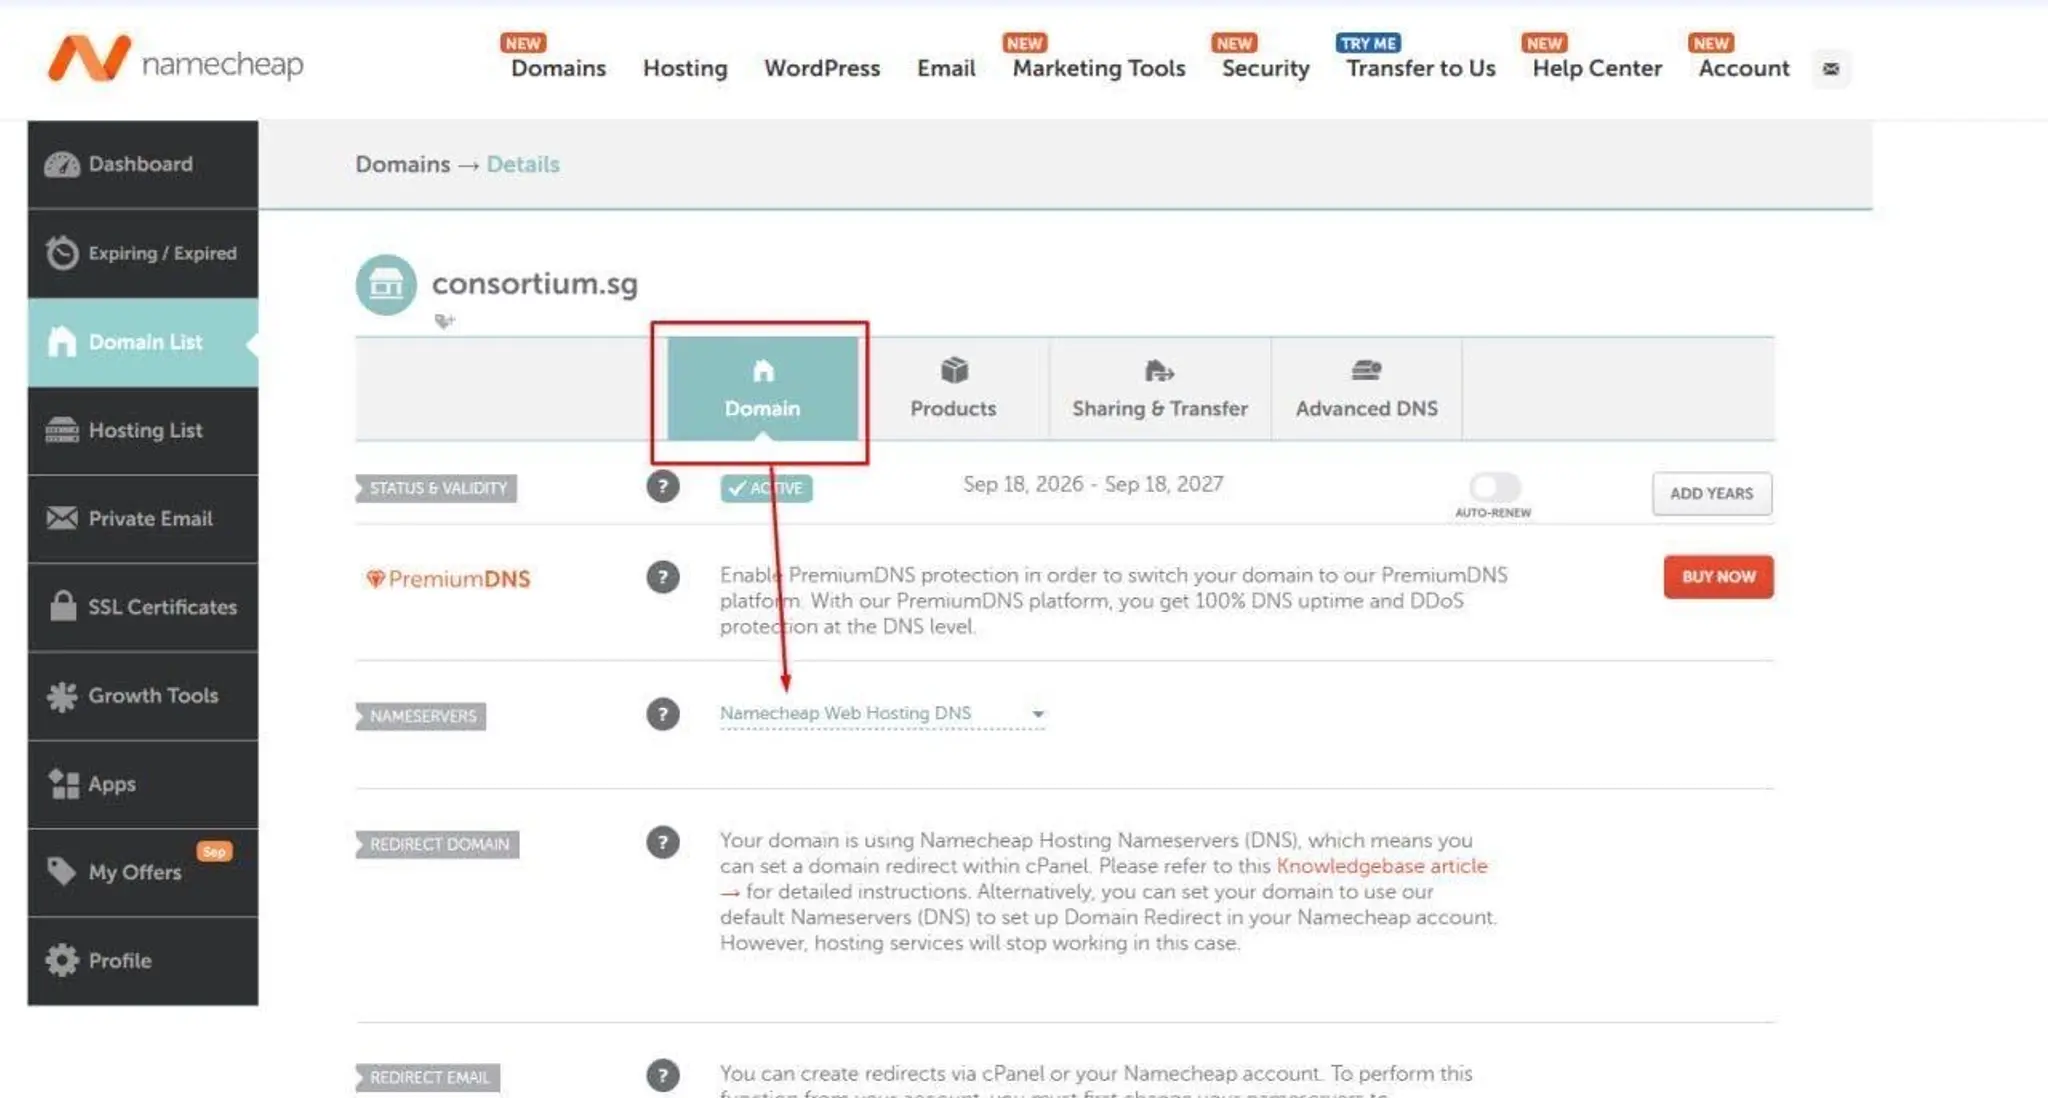
Task: Click the Profile gear icon in sidebar
Action: coord(62,960)
